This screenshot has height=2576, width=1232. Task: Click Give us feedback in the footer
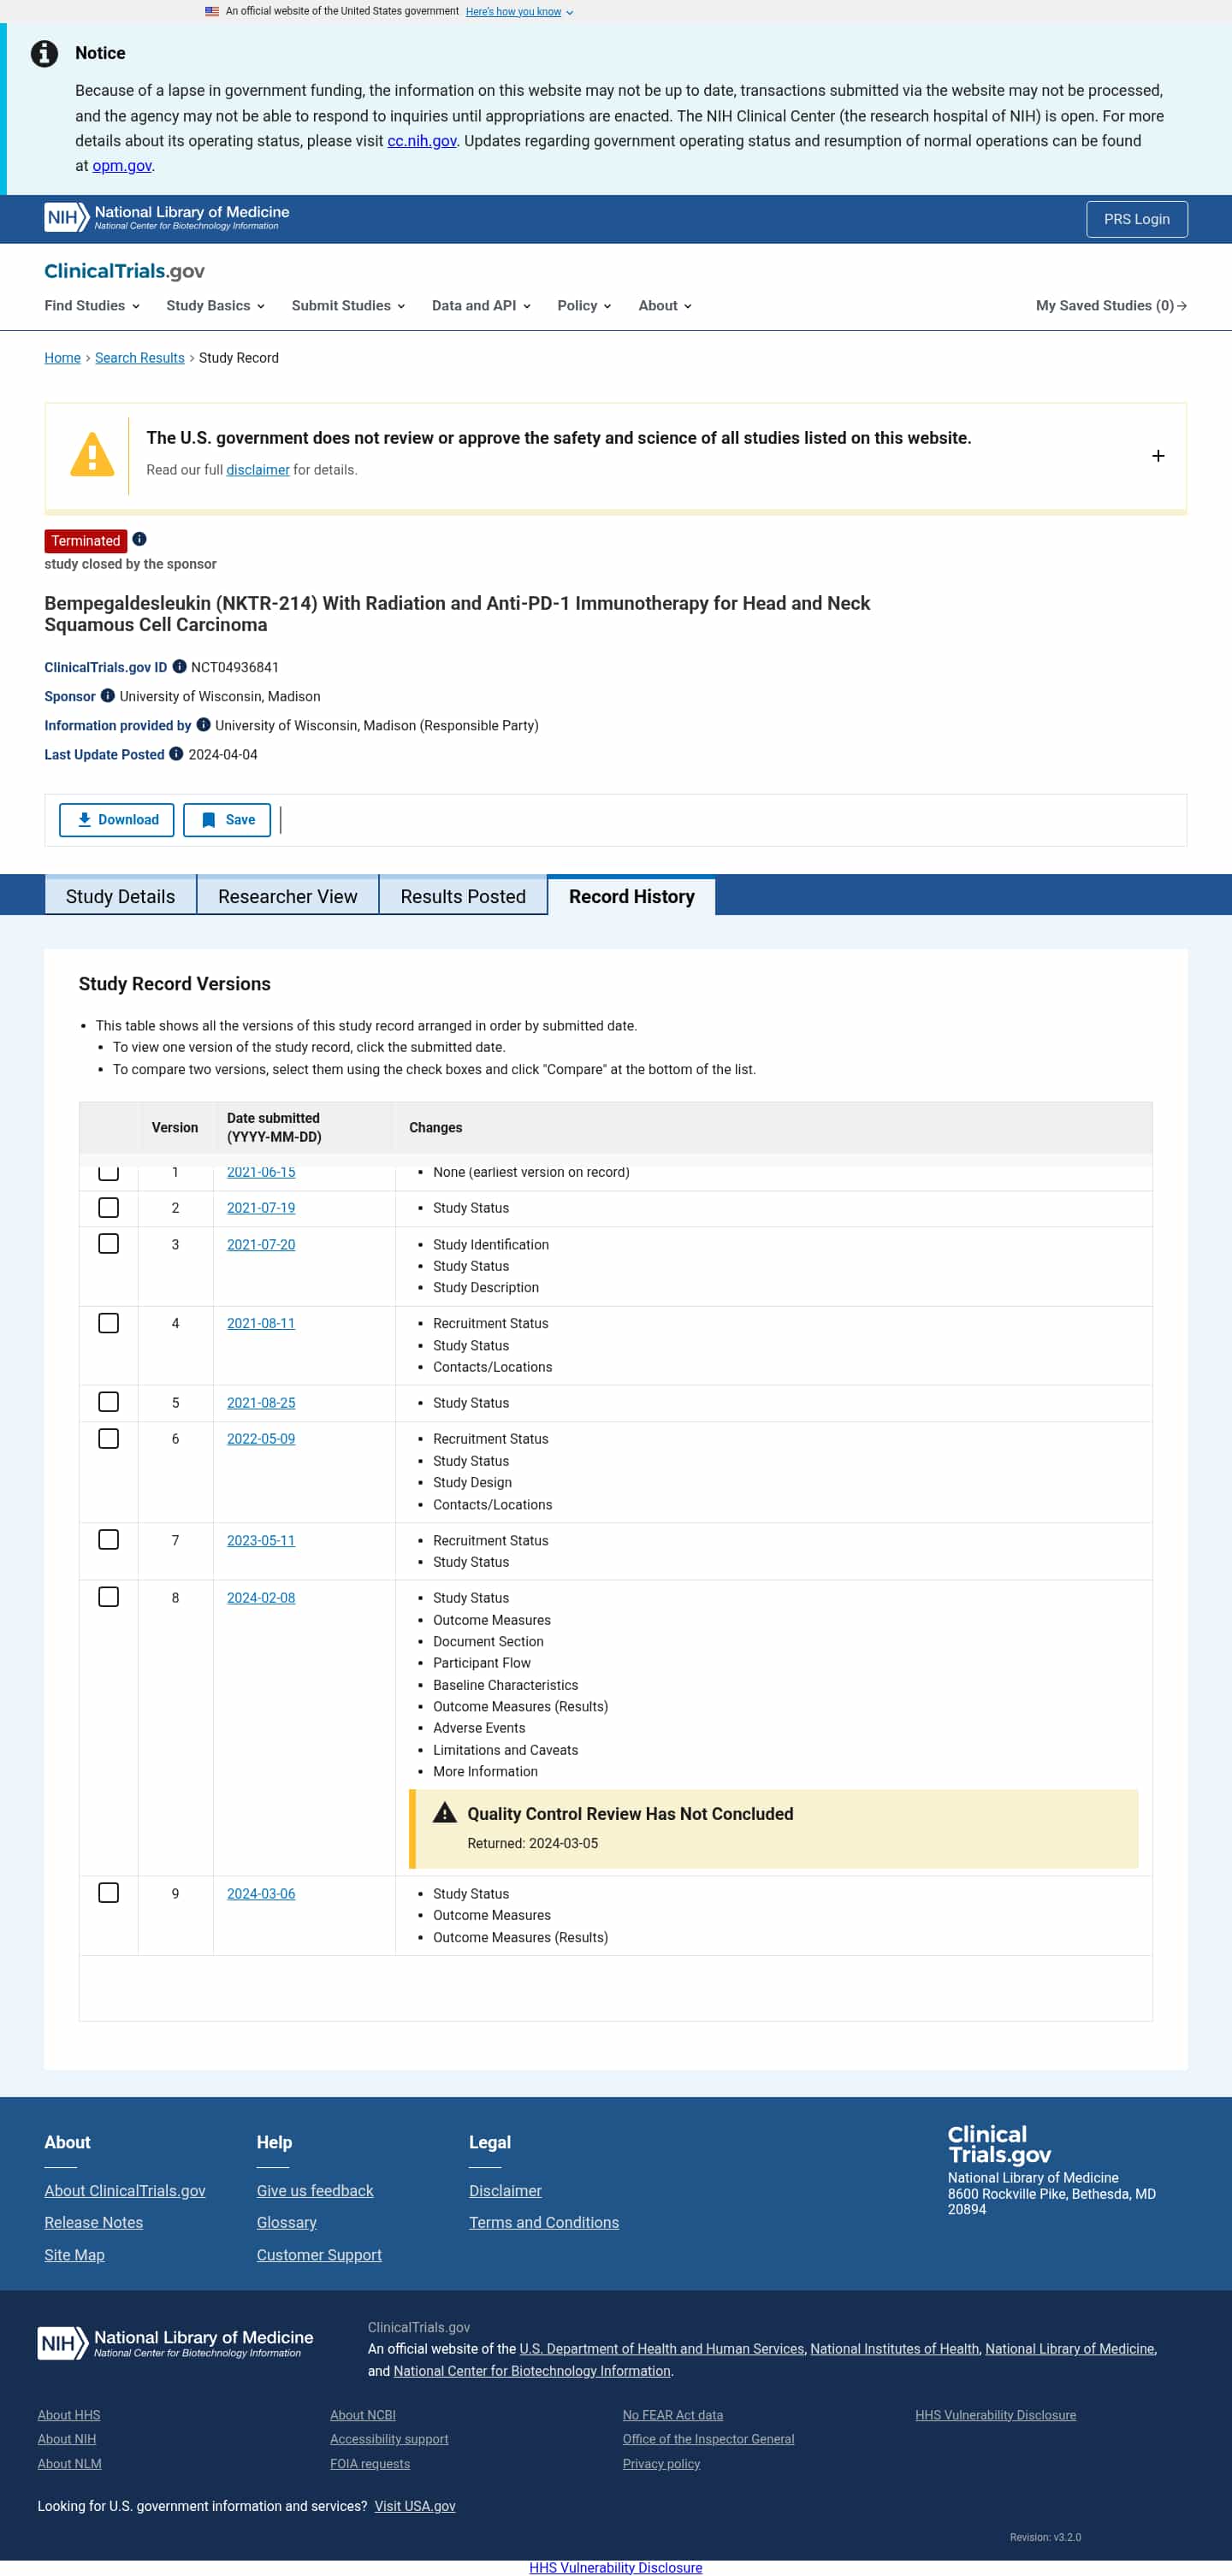tap(315, 2190)
